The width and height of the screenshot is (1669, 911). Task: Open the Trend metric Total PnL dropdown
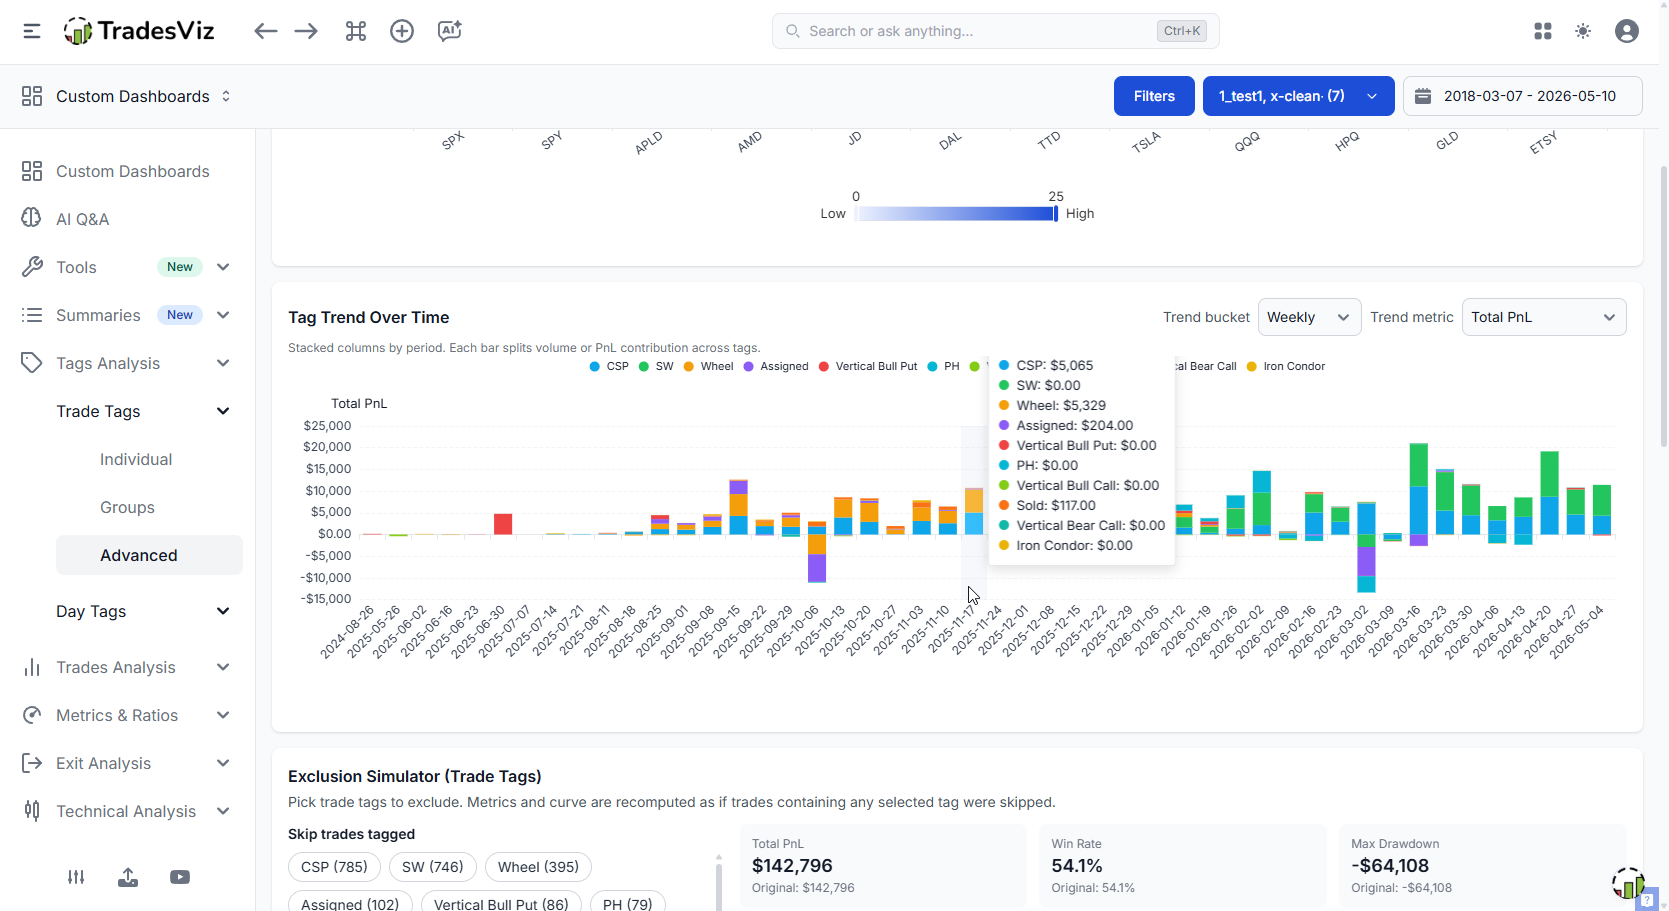tap(1544, 317)
